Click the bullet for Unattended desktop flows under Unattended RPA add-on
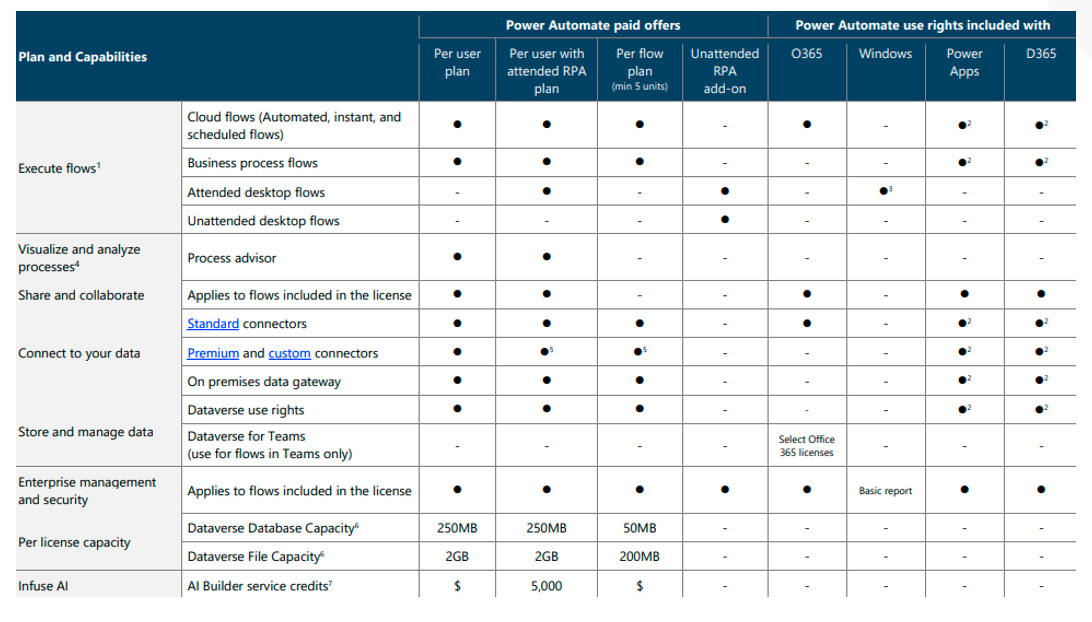 pyautogui.click(x=724, y=221)
